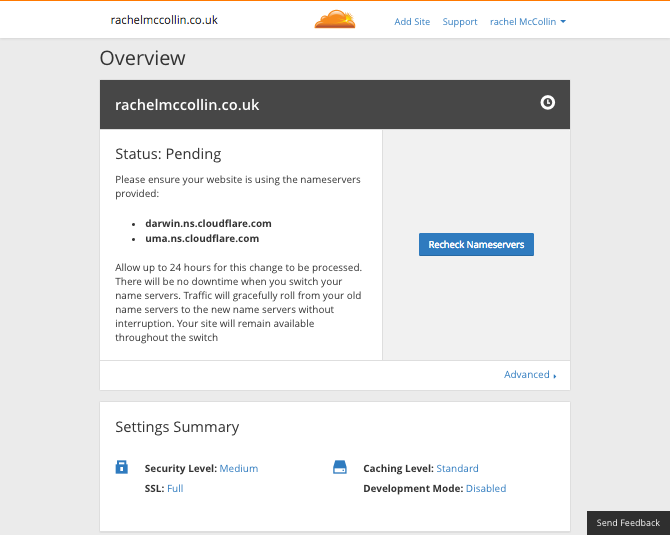Open the Support menu
The image size is (670, 535).
[x=460, y=22]
